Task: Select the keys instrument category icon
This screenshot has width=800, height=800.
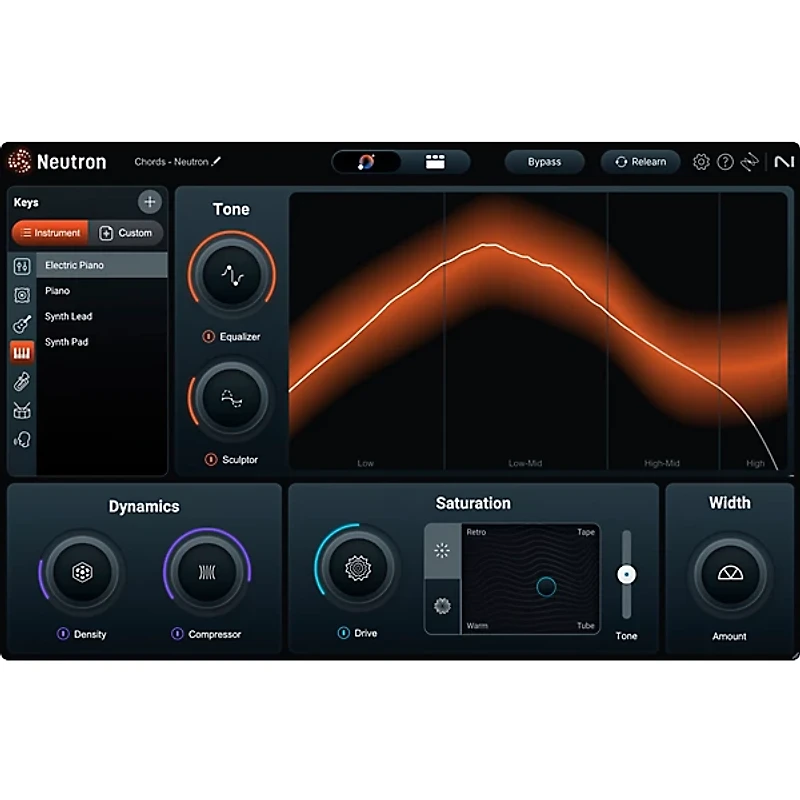Action: tap(22, 352)
